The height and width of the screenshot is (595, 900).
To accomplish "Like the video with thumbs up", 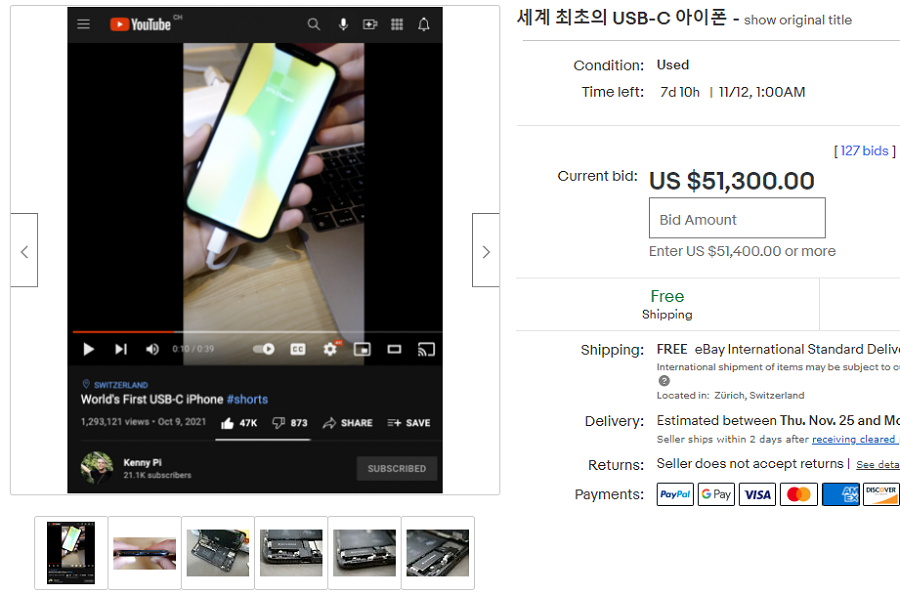I will pyautogui.click(x=226, y=423).
